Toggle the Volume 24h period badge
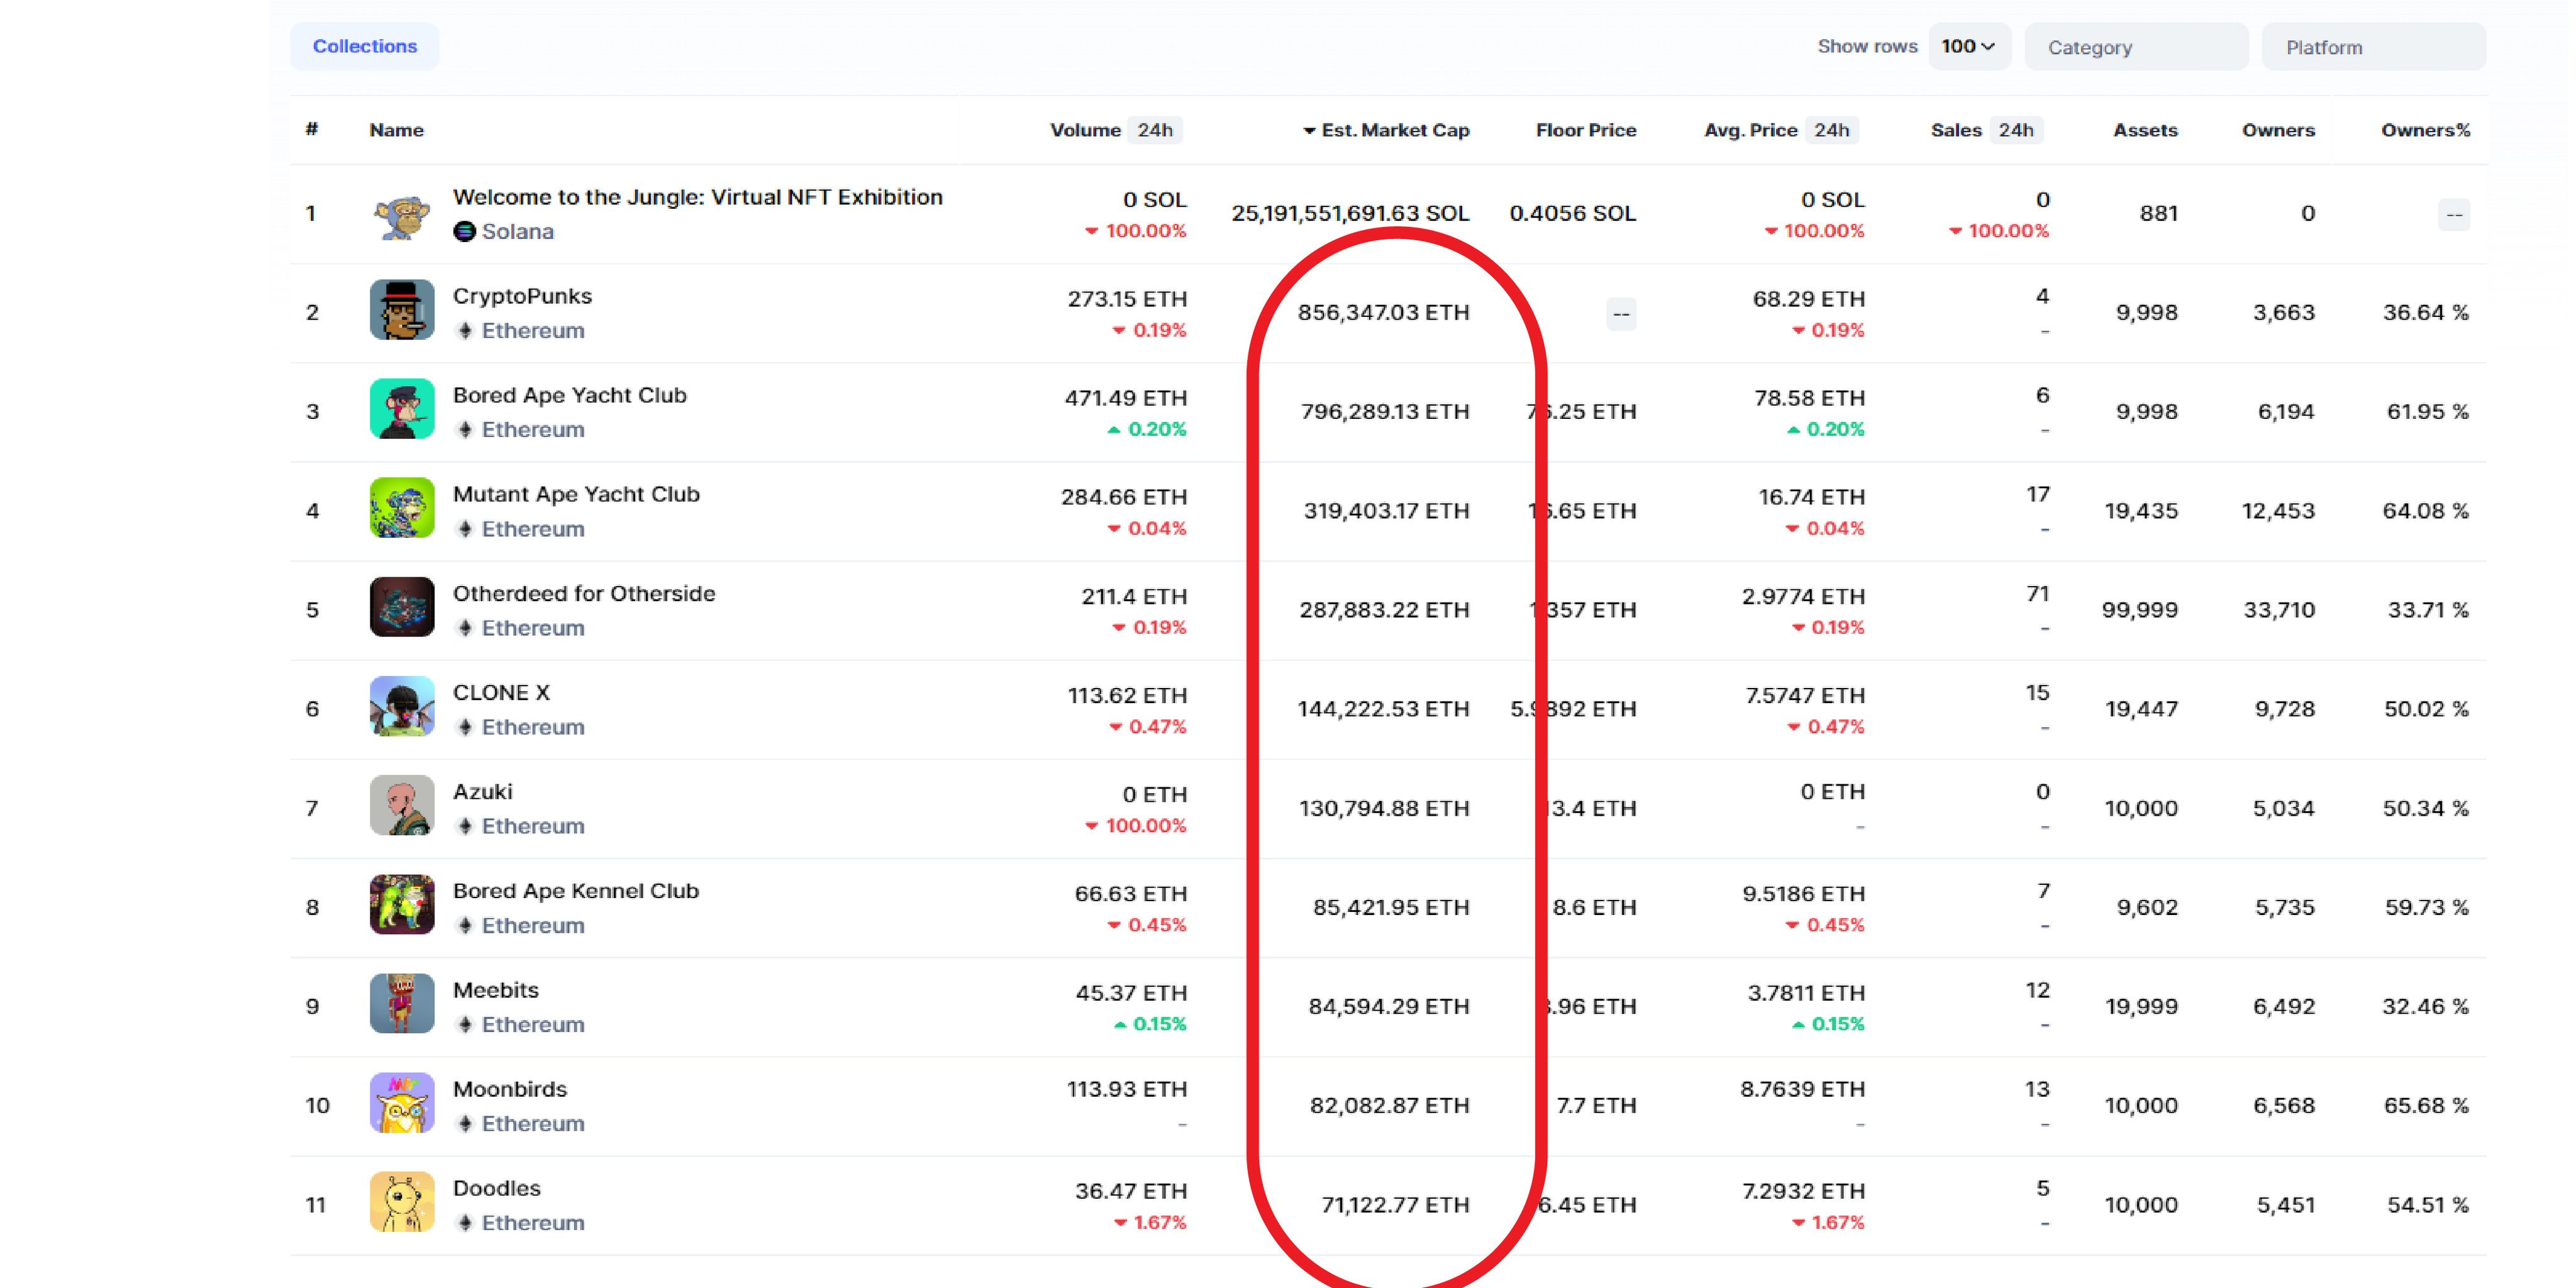This screenshot has height=1288, width=2576. tap(1155, 130)
